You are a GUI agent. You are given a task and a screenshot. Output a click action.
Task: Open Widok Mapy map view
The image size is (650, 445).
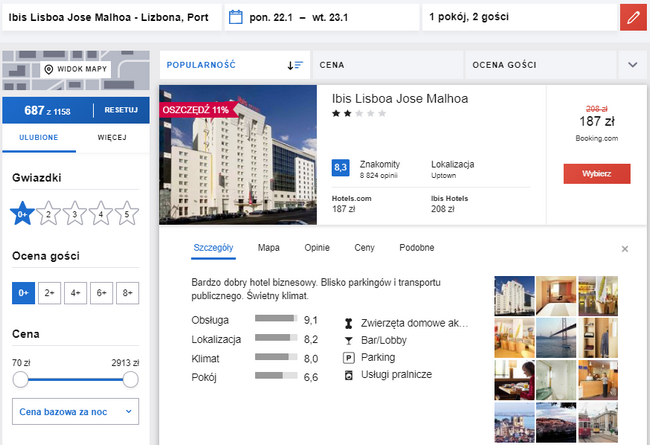coord(75,69)
